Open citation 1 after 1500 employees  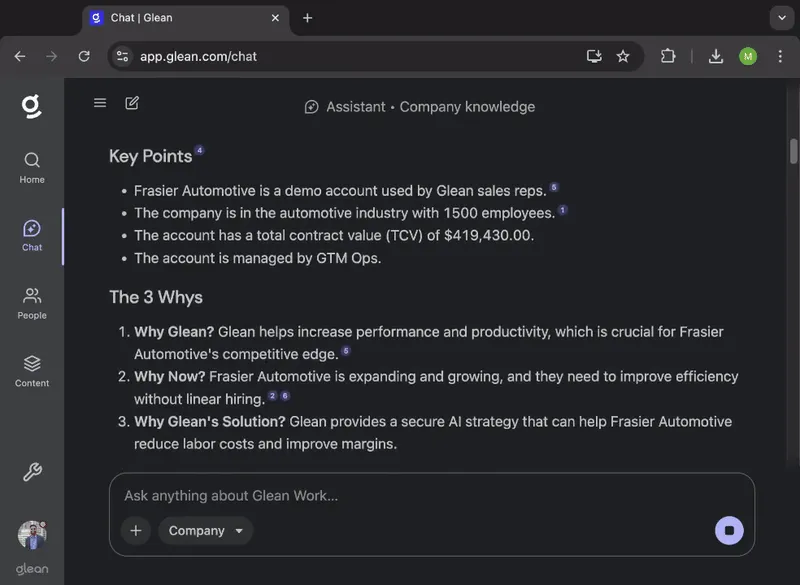(x=563, y=210)
